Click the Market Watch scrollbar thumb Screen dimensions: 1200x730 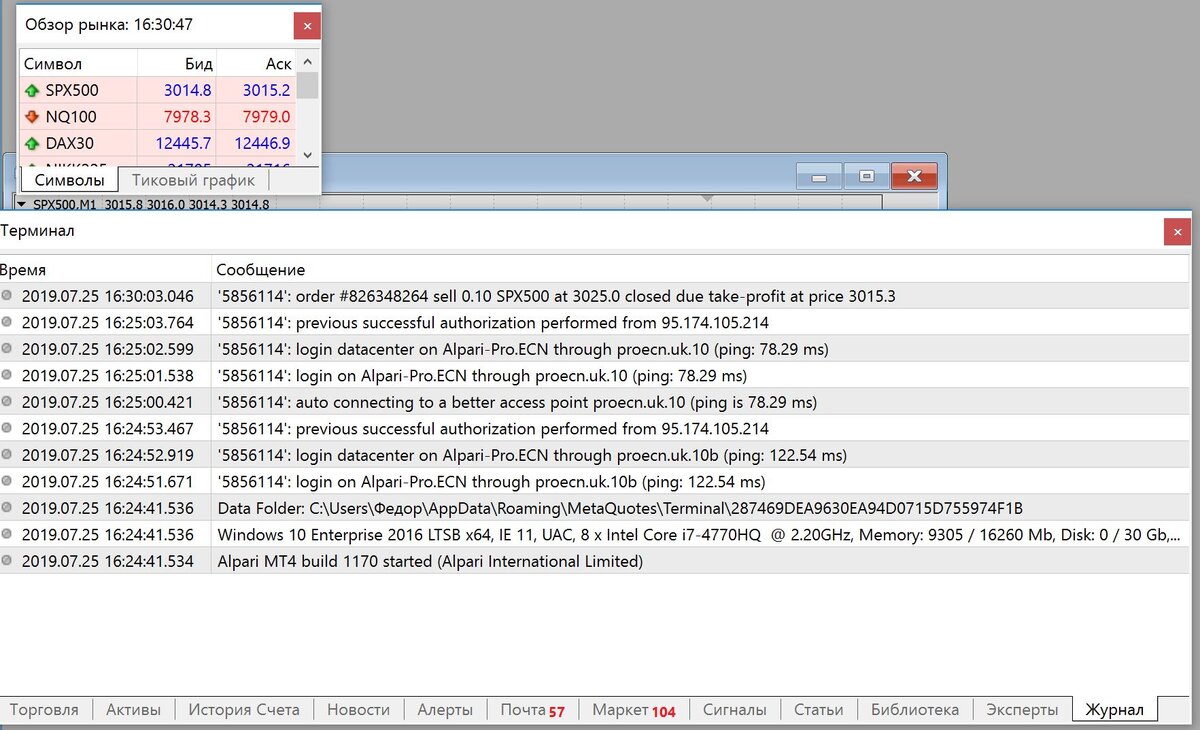(x=308, y=85)
